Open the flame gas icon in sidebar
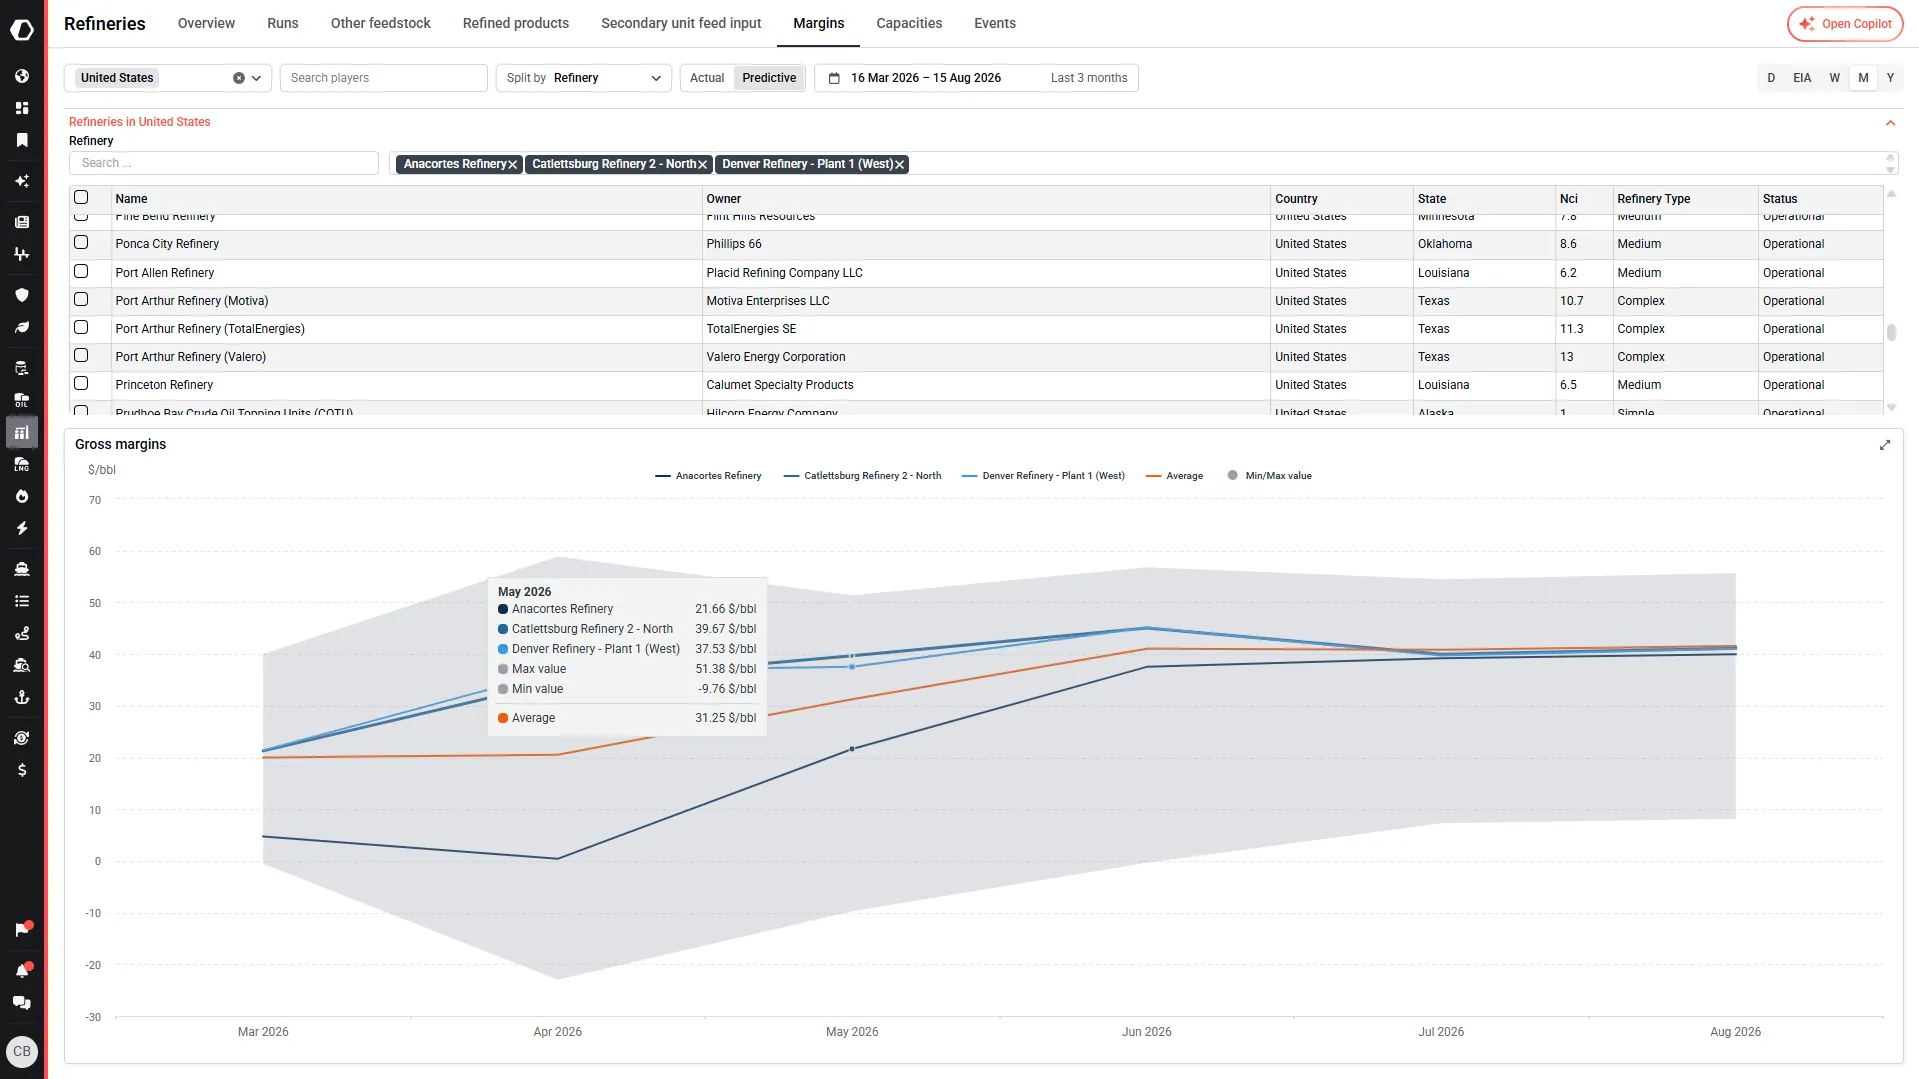 pos(22,496)
